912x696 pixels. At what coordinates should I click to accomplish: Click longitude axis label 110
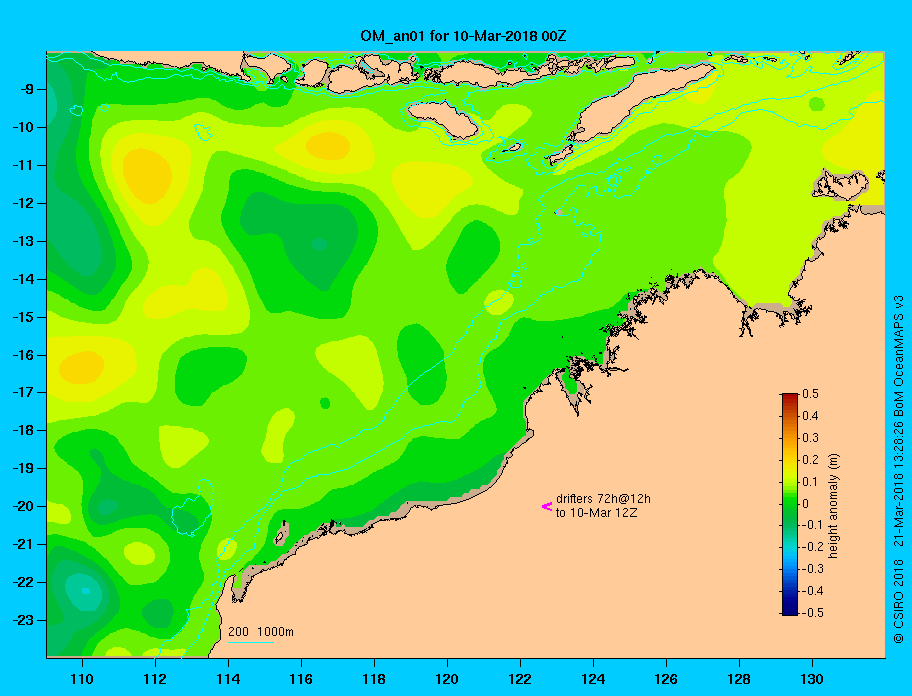(x=82, y=679)
